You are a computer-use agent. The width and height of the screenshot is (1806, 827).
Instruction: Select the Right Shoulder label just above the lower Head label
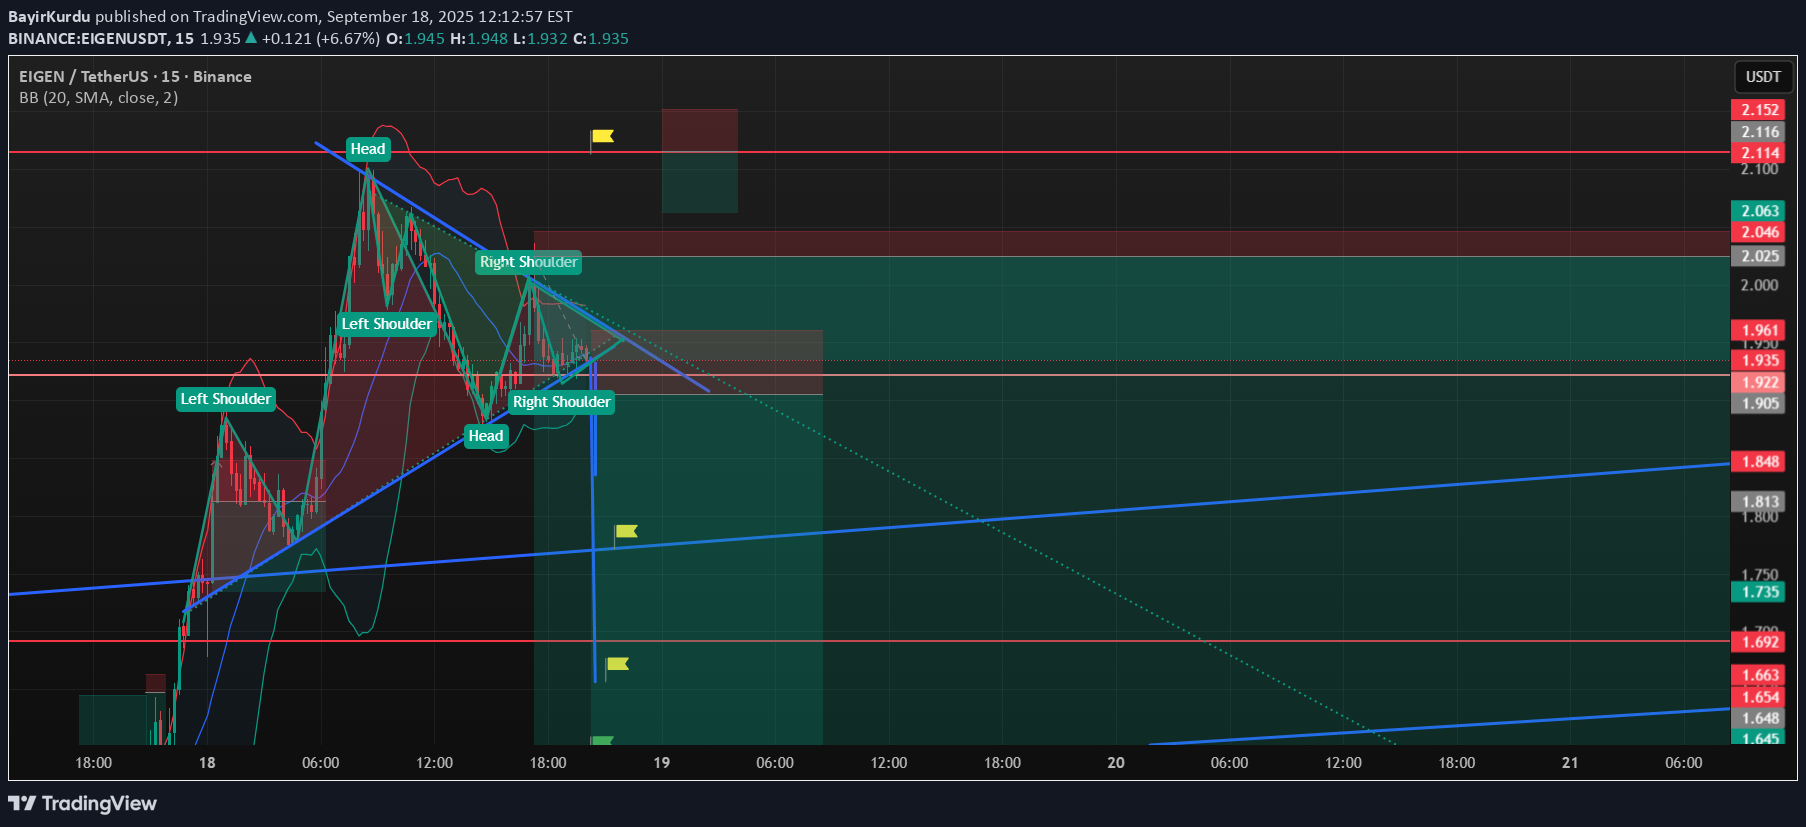pos(561,402)
